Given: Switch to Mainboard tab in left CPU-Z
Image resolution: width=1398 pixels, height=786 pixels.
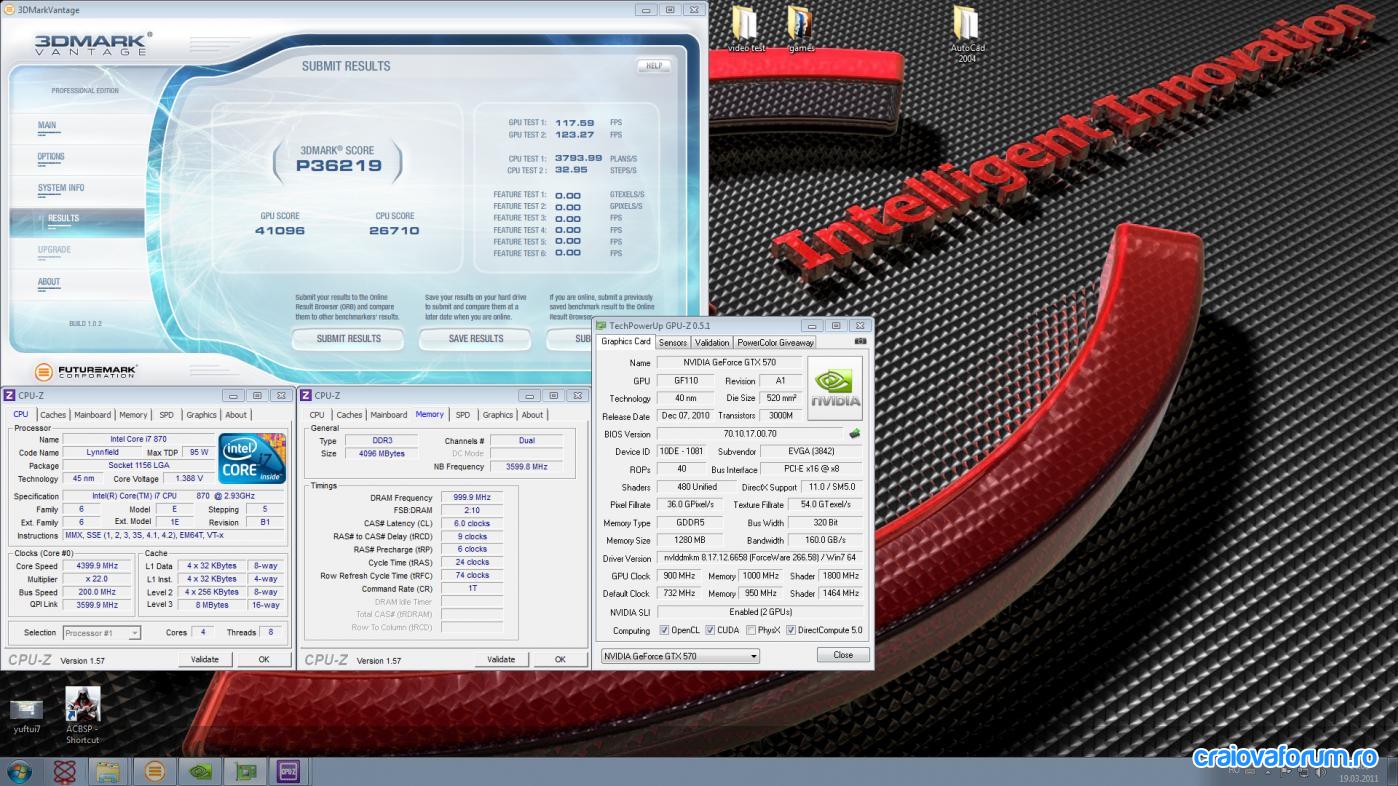Looking at the screenshot, I should [93, 415].
